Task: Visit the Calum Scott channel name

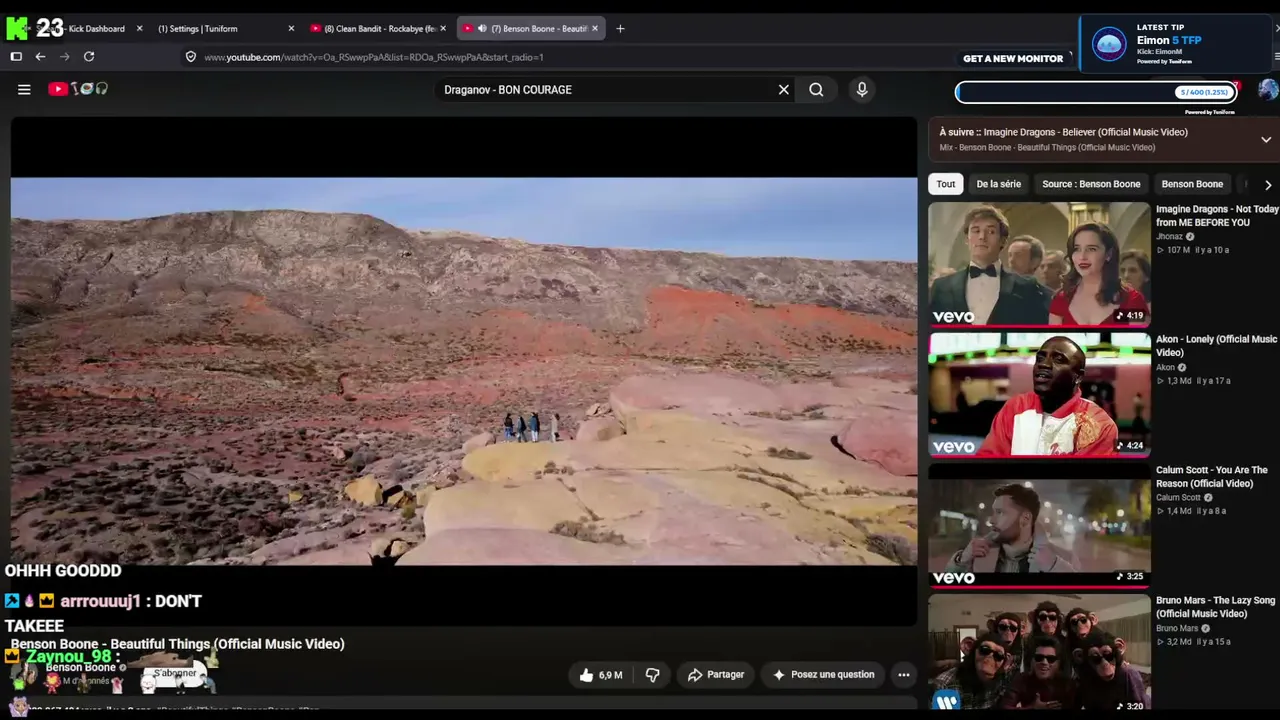Action: (1178, 498)
